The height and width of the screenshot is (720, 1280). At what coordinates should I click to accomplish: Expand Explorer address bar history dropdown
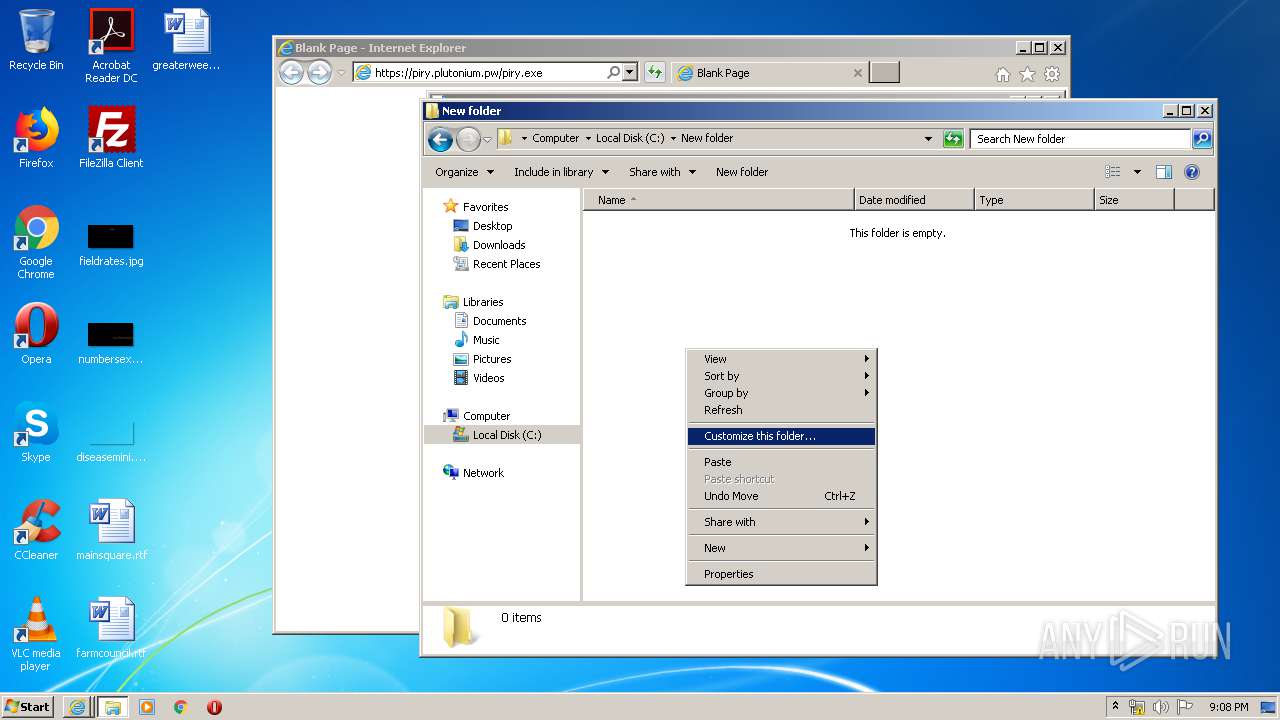point(928,139)
